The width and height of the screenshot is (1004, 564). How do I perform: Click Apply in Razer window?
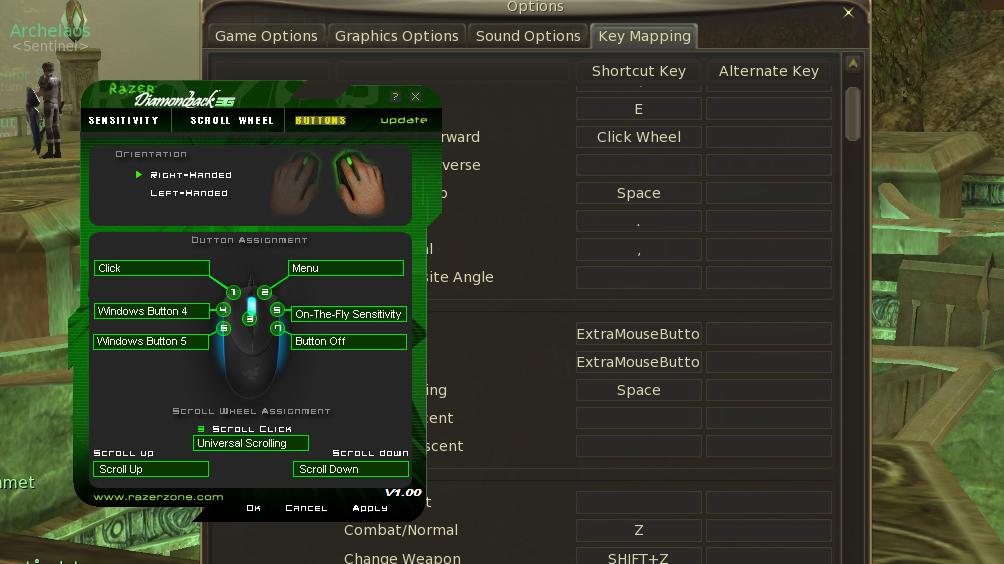[x=370, y=508]
